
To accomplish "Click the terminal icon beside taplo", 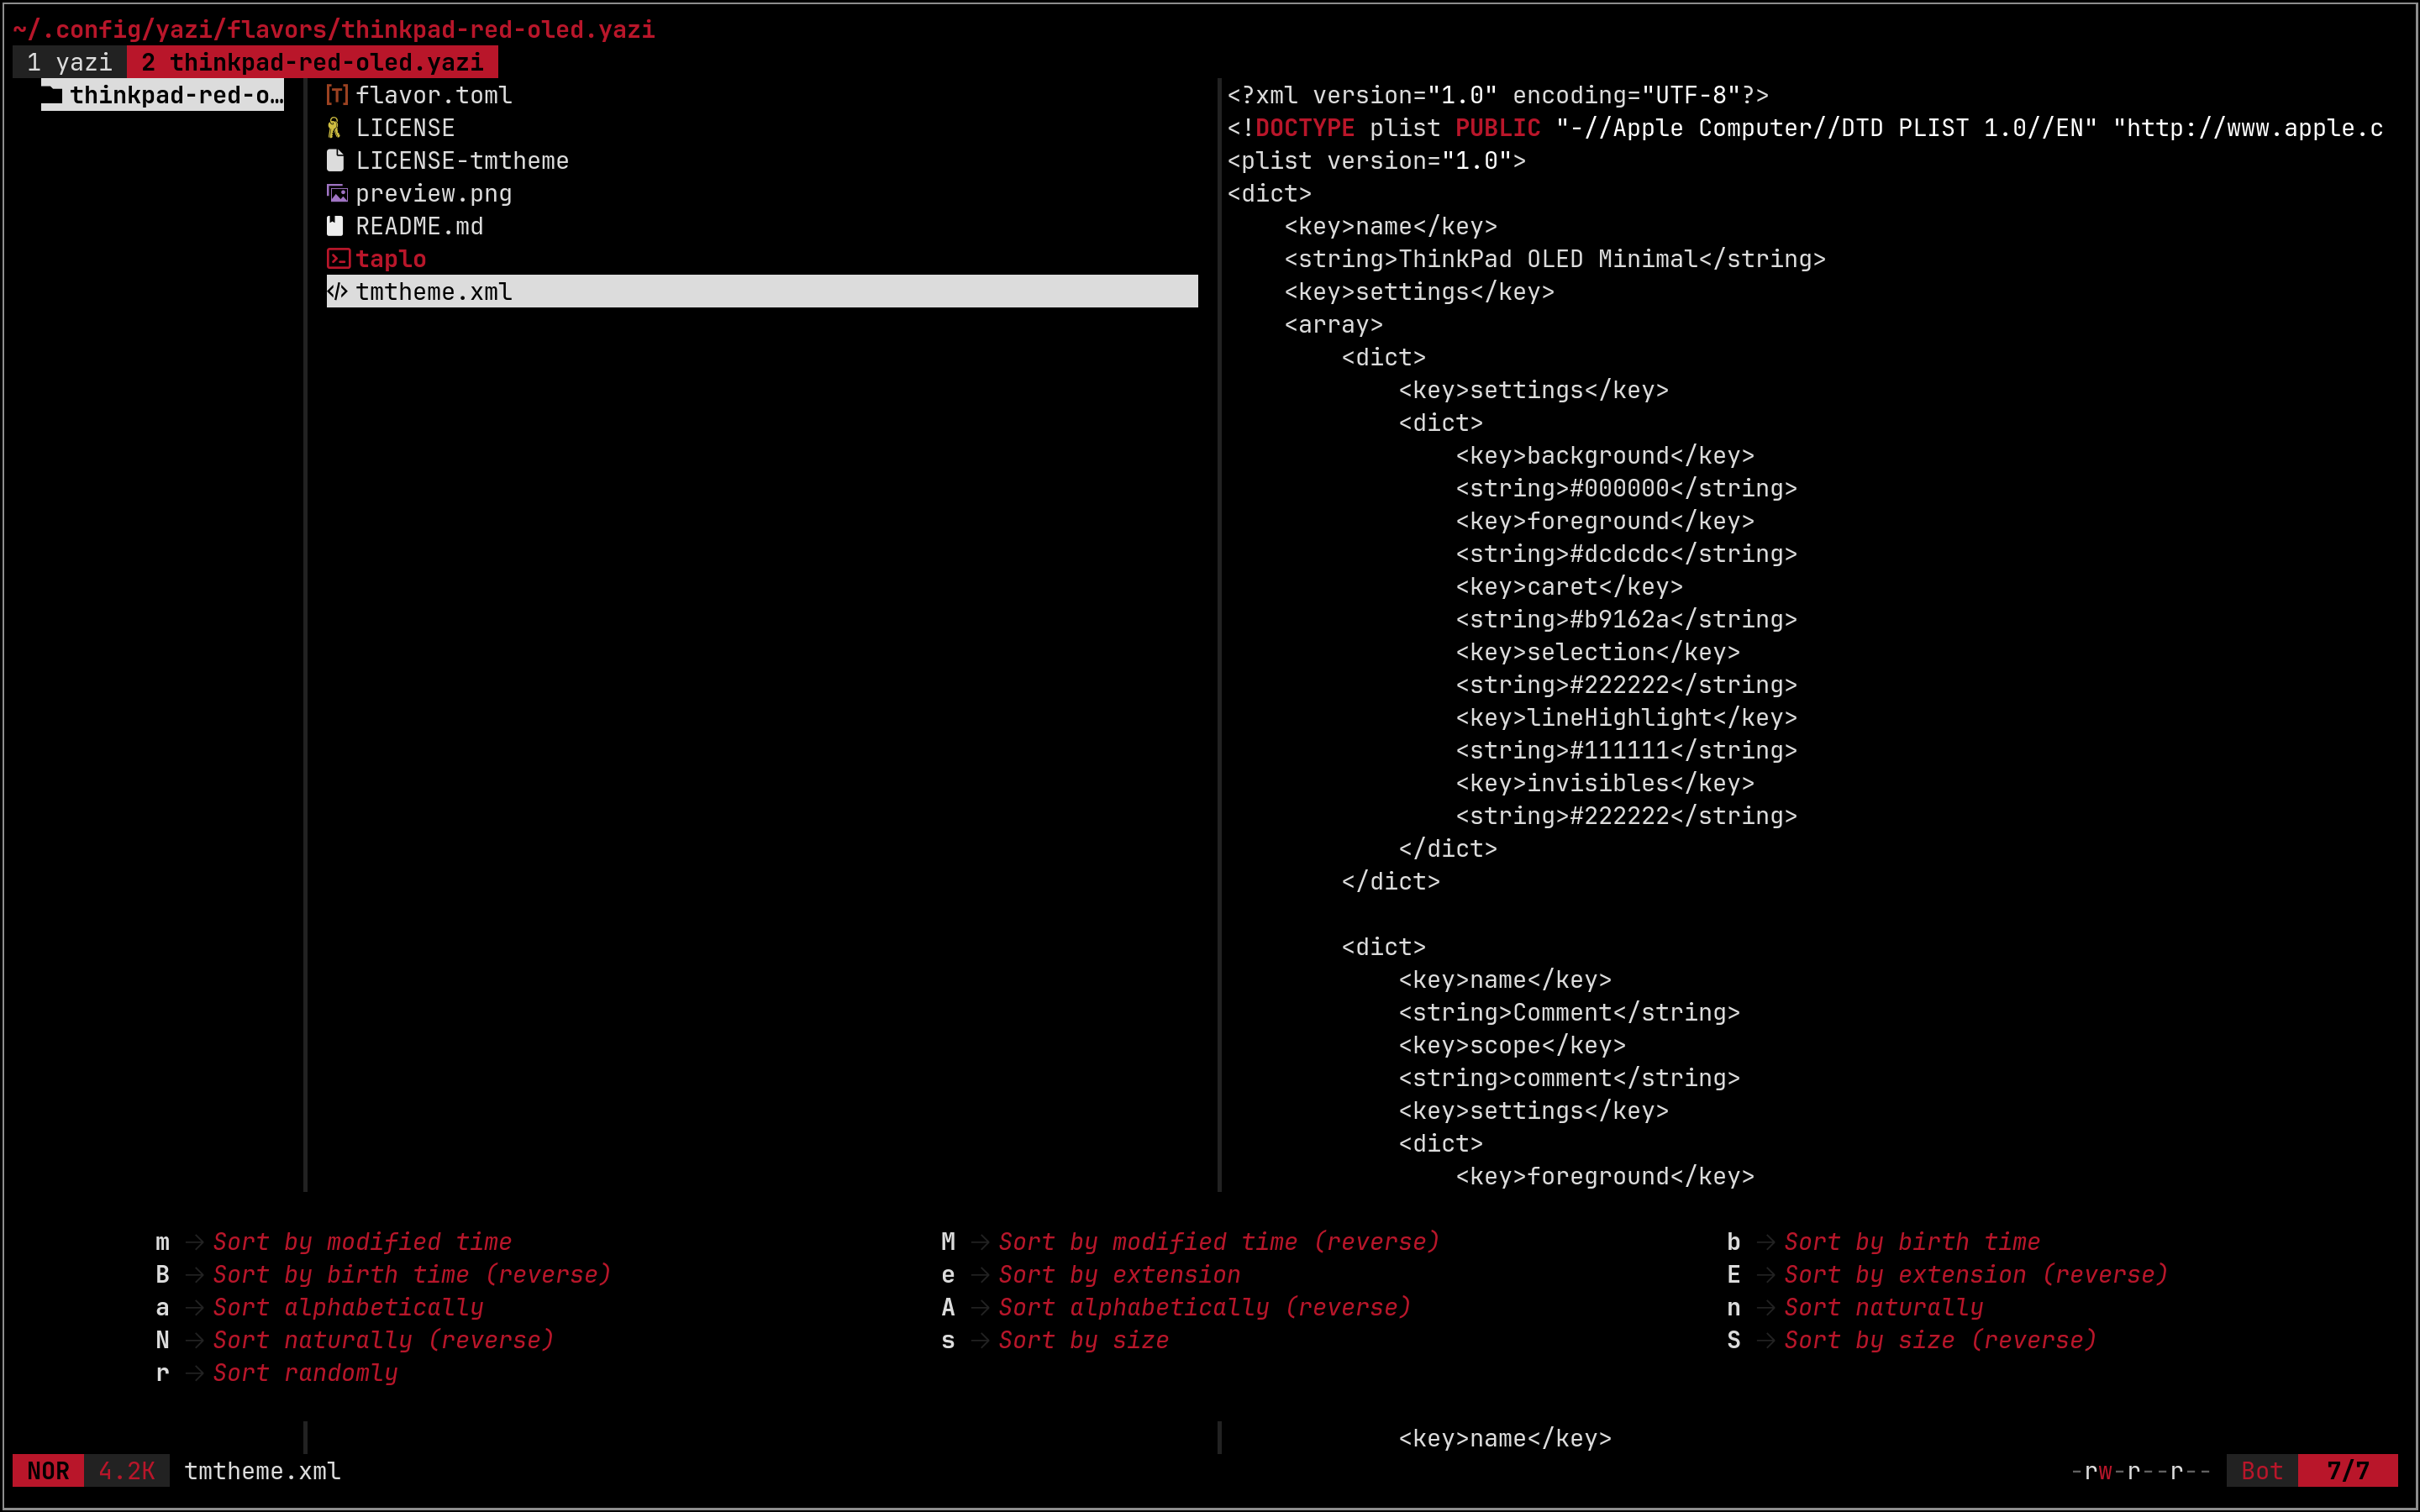I will [338, 259].
